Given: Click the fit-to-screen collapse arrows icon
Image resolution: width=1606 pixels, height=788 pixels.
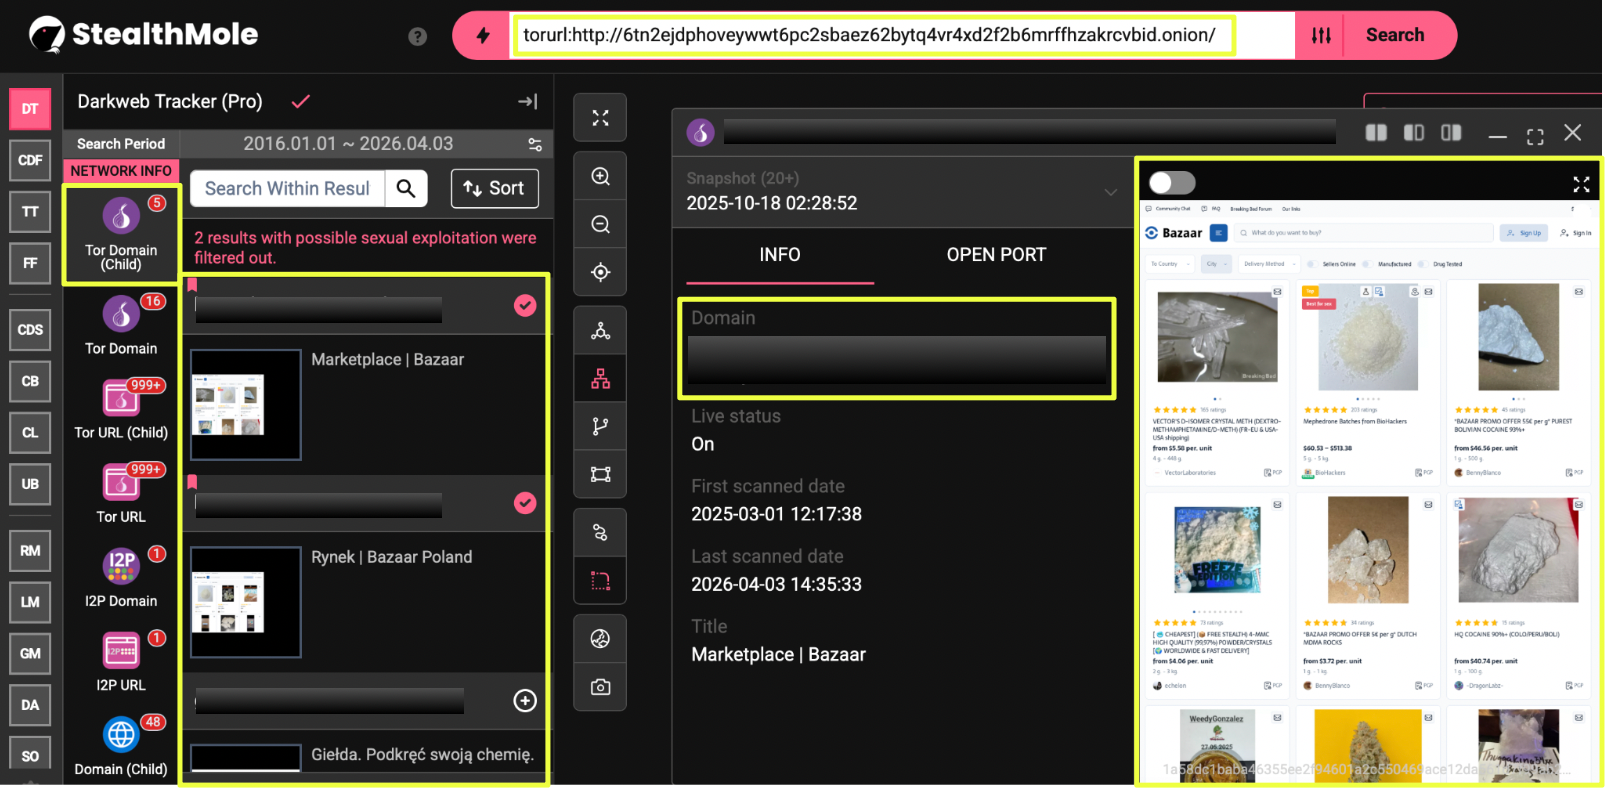Looking at the screenshot, I should pos(600,118).
